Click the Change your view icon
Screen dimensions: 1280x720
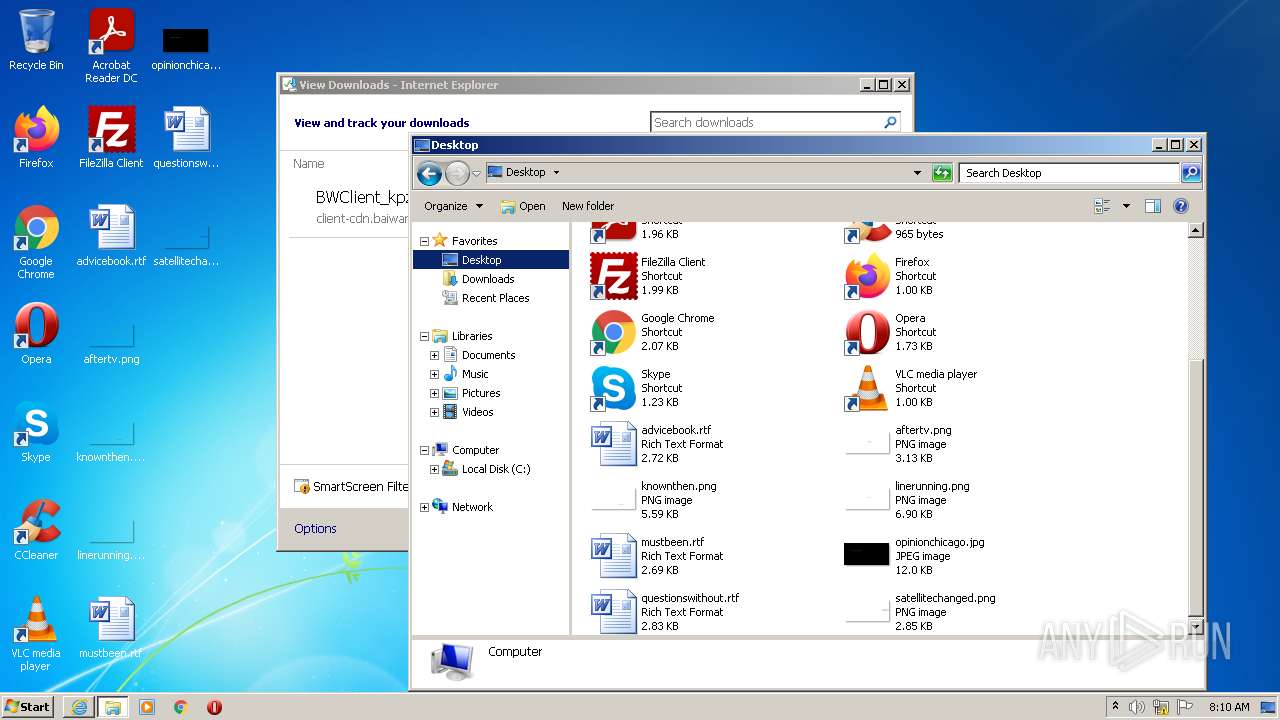click(x=1102, y=206)
